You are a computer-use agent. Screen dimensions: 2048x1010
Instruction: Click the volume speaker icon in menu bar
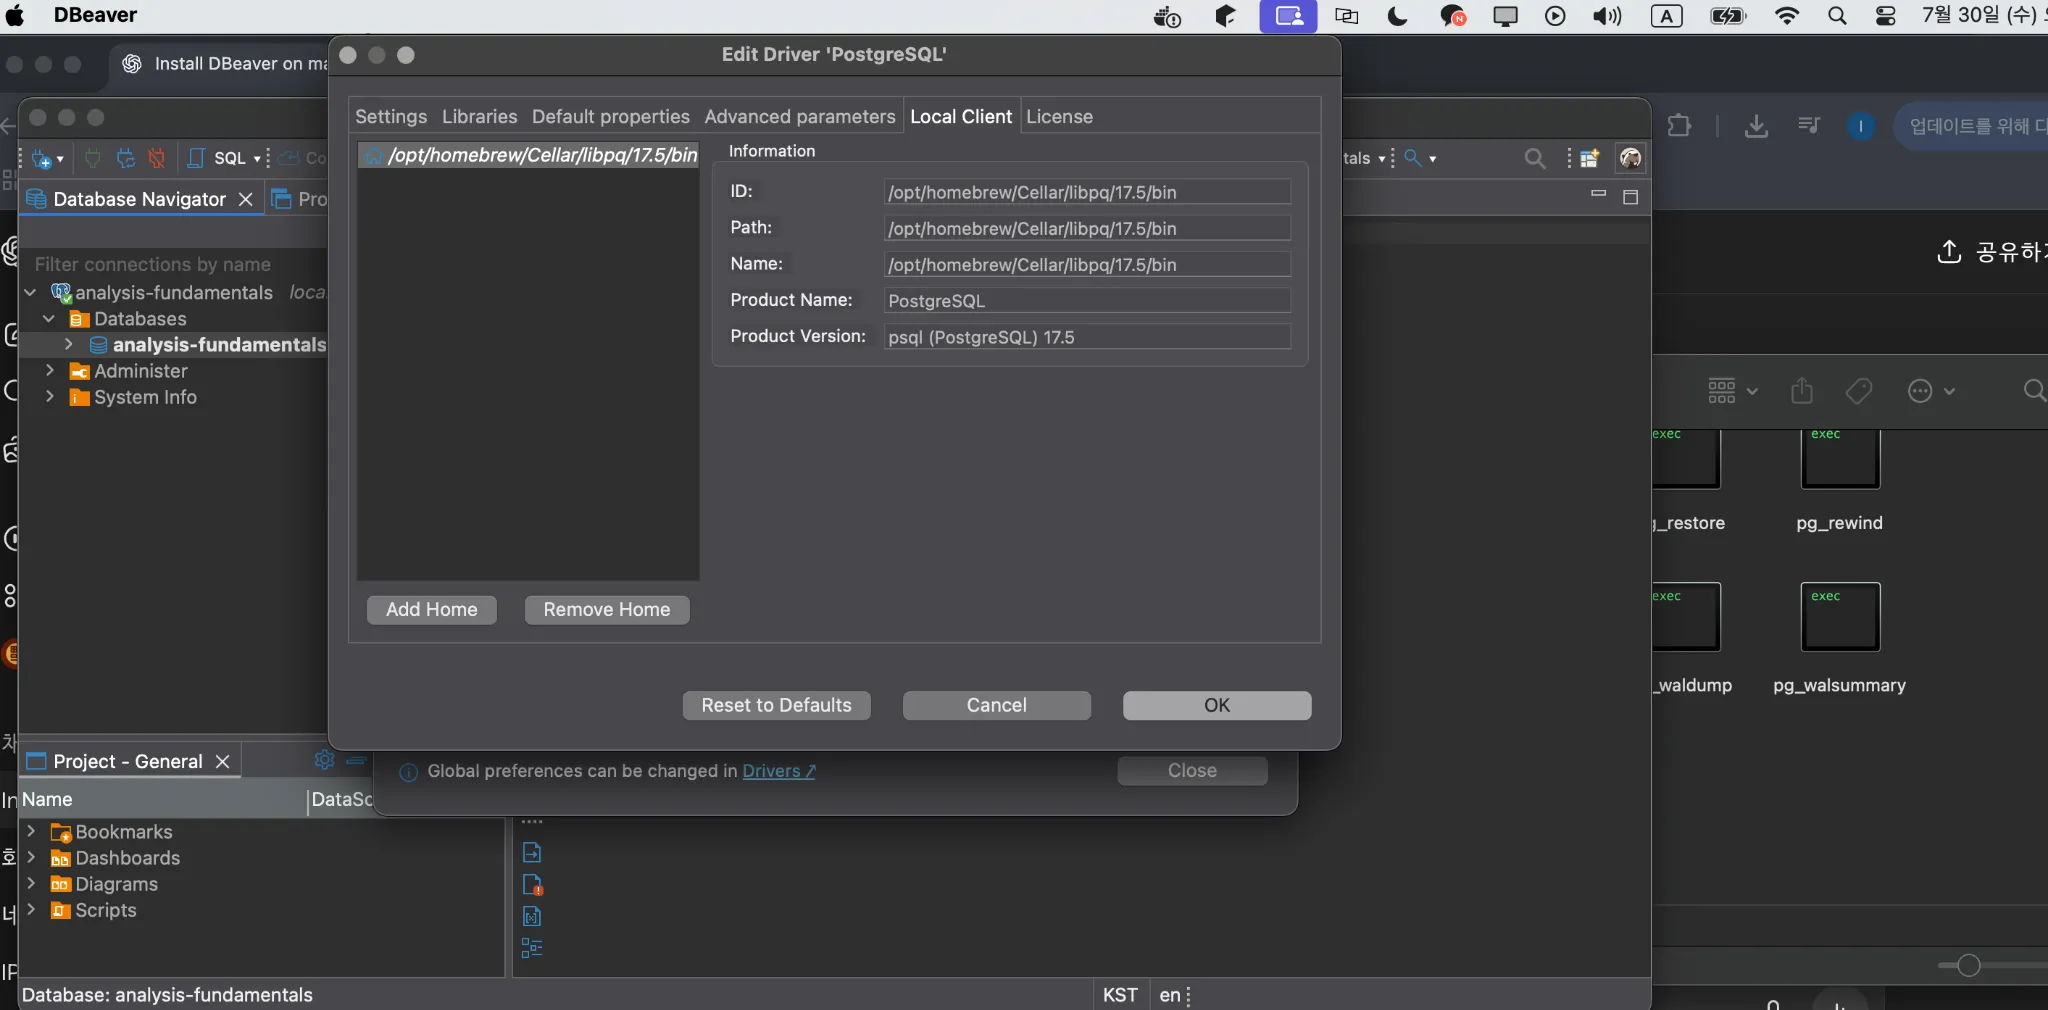(x=1607, y=16)
